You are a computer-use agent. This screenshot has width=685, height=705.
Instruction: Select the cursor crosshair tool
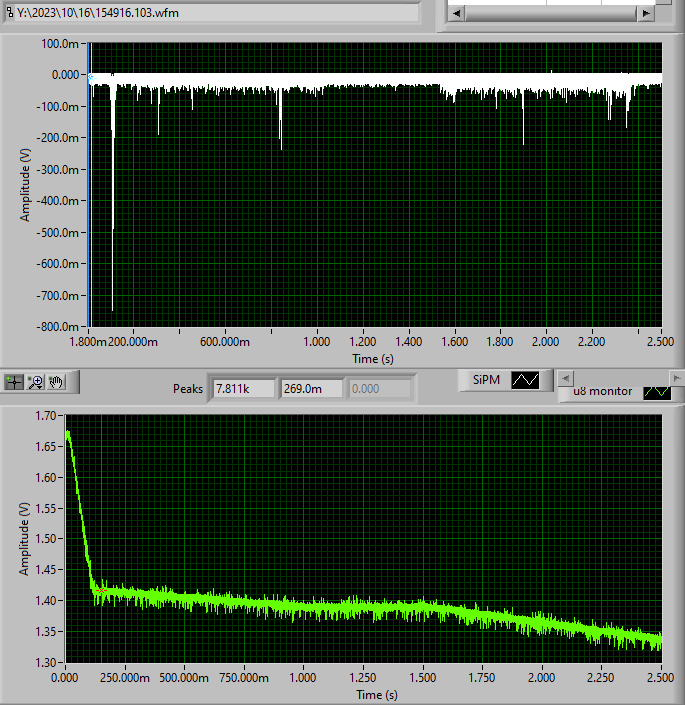pos(14,382)
